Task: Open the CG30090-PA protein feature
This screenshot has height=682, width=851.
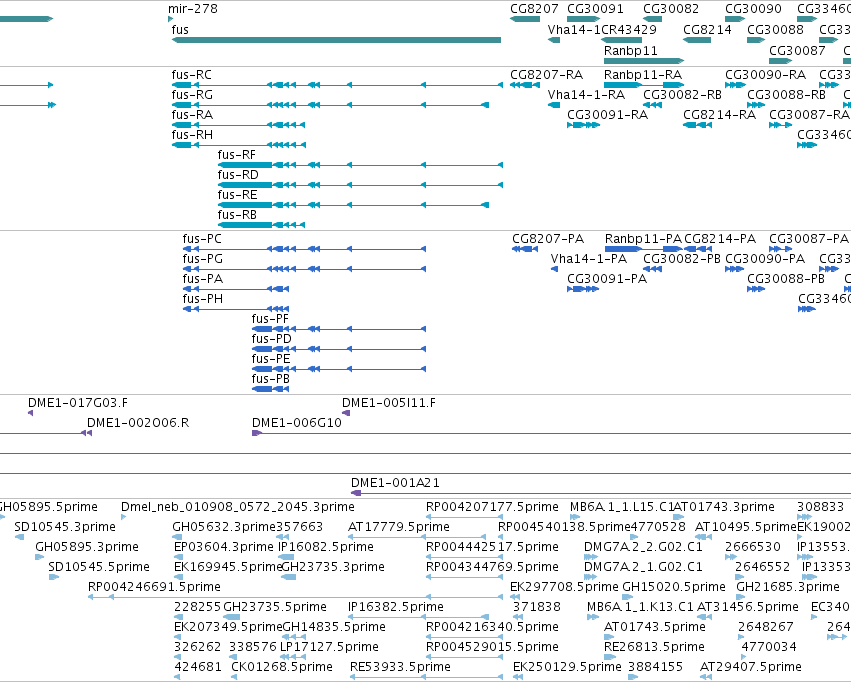Action: 735,269
